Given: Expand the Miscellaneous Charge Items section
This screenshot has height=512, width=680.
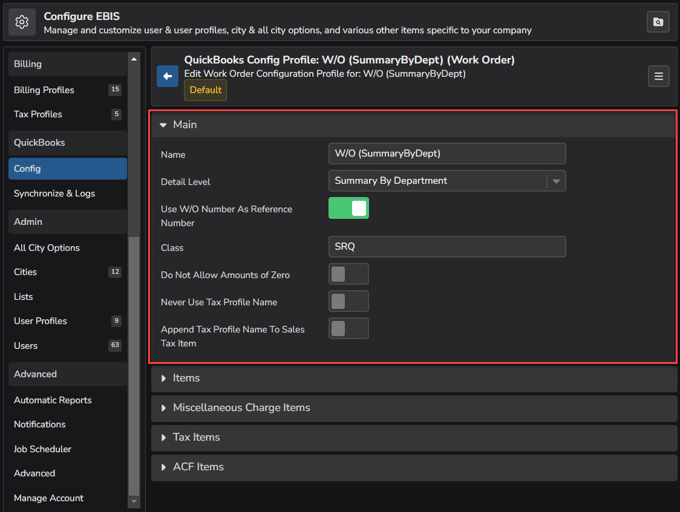Looking at the screenshot, I should (x=240, y=408).
